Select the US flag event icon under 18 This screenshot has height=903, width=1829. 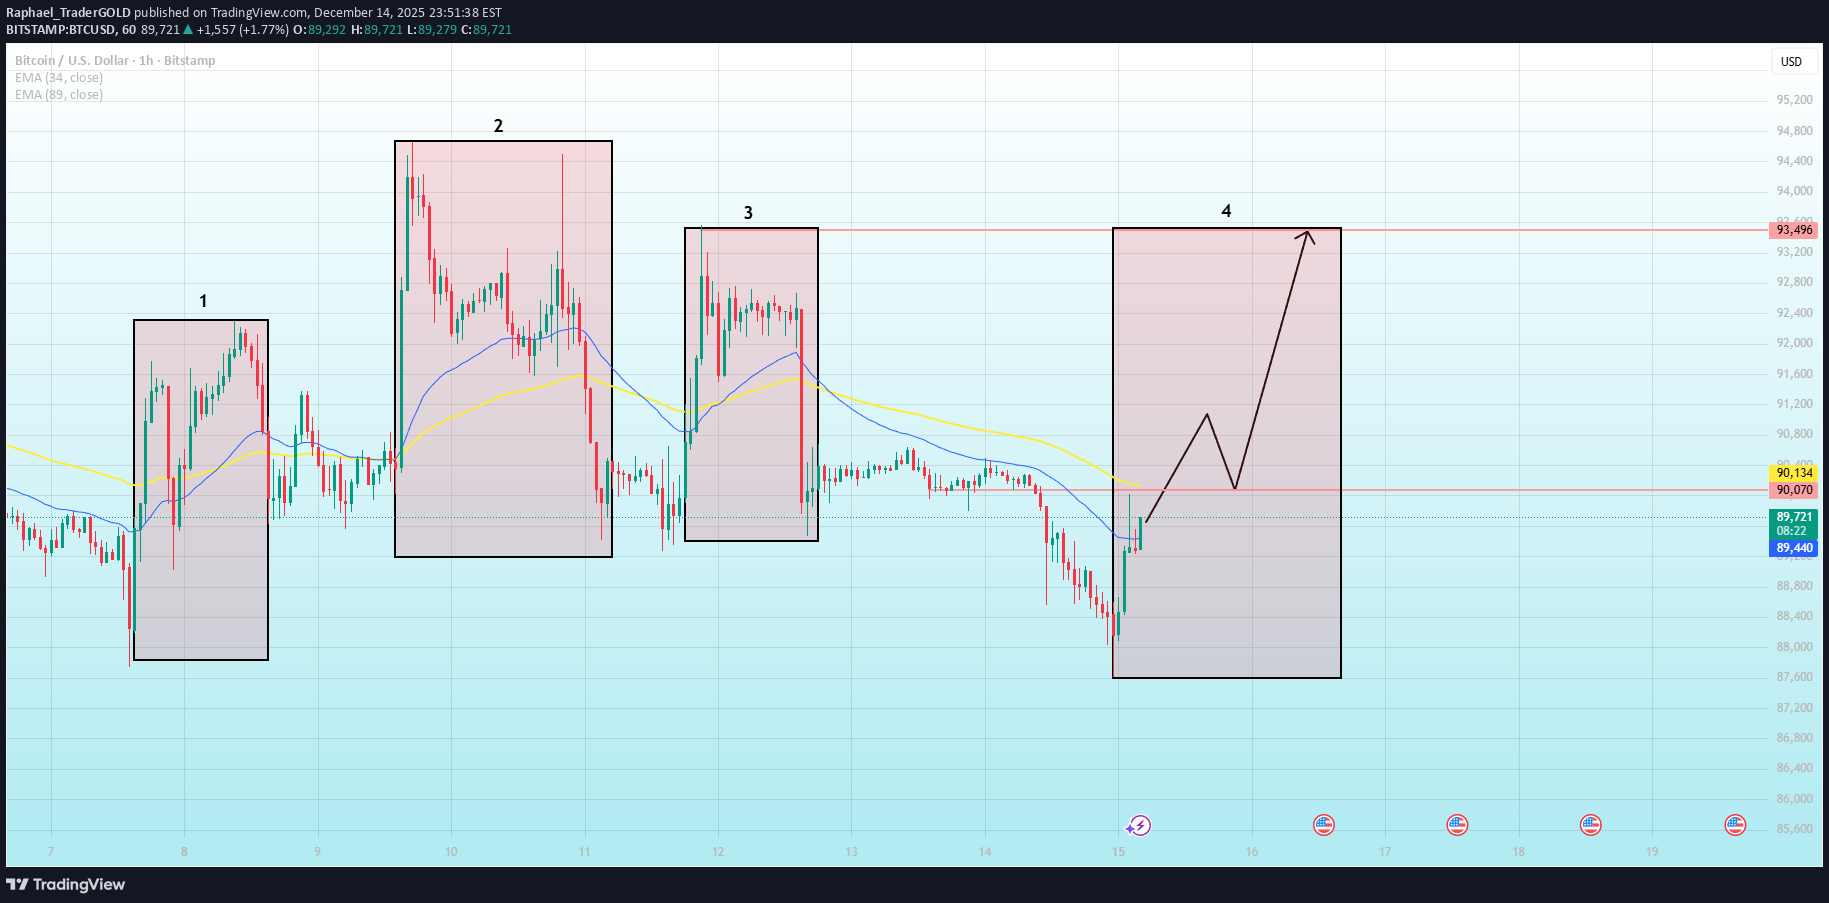click(x=1590, y=825)
